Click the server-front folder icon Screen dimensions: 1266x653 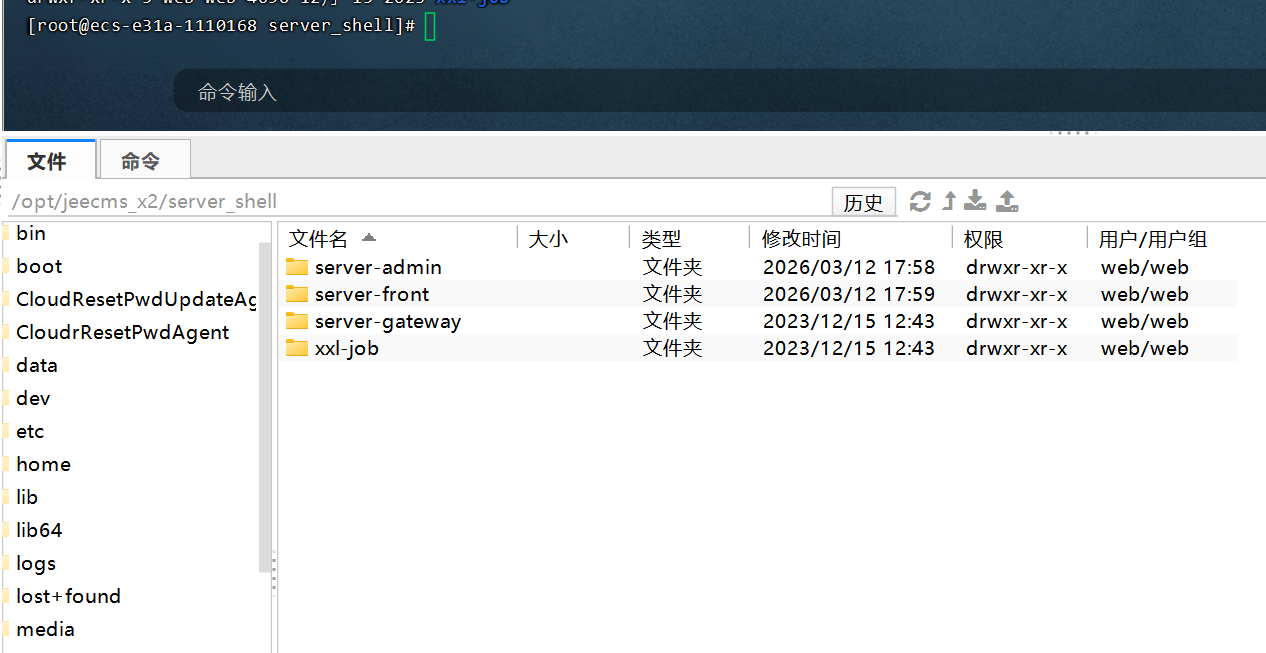(x=297, y=294)
